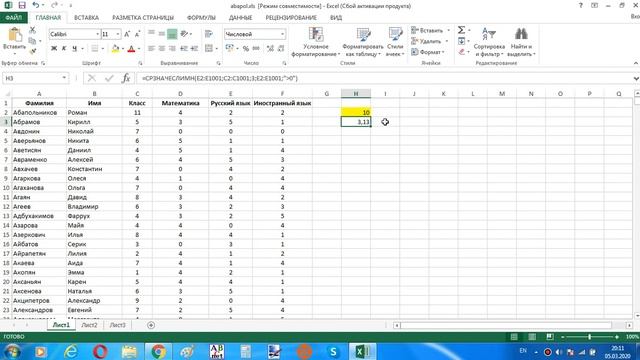Align cell text to the right
Image resolution: width=640 pixels, height=360 pixels.
pyautogui.click(x=172, y=49)
